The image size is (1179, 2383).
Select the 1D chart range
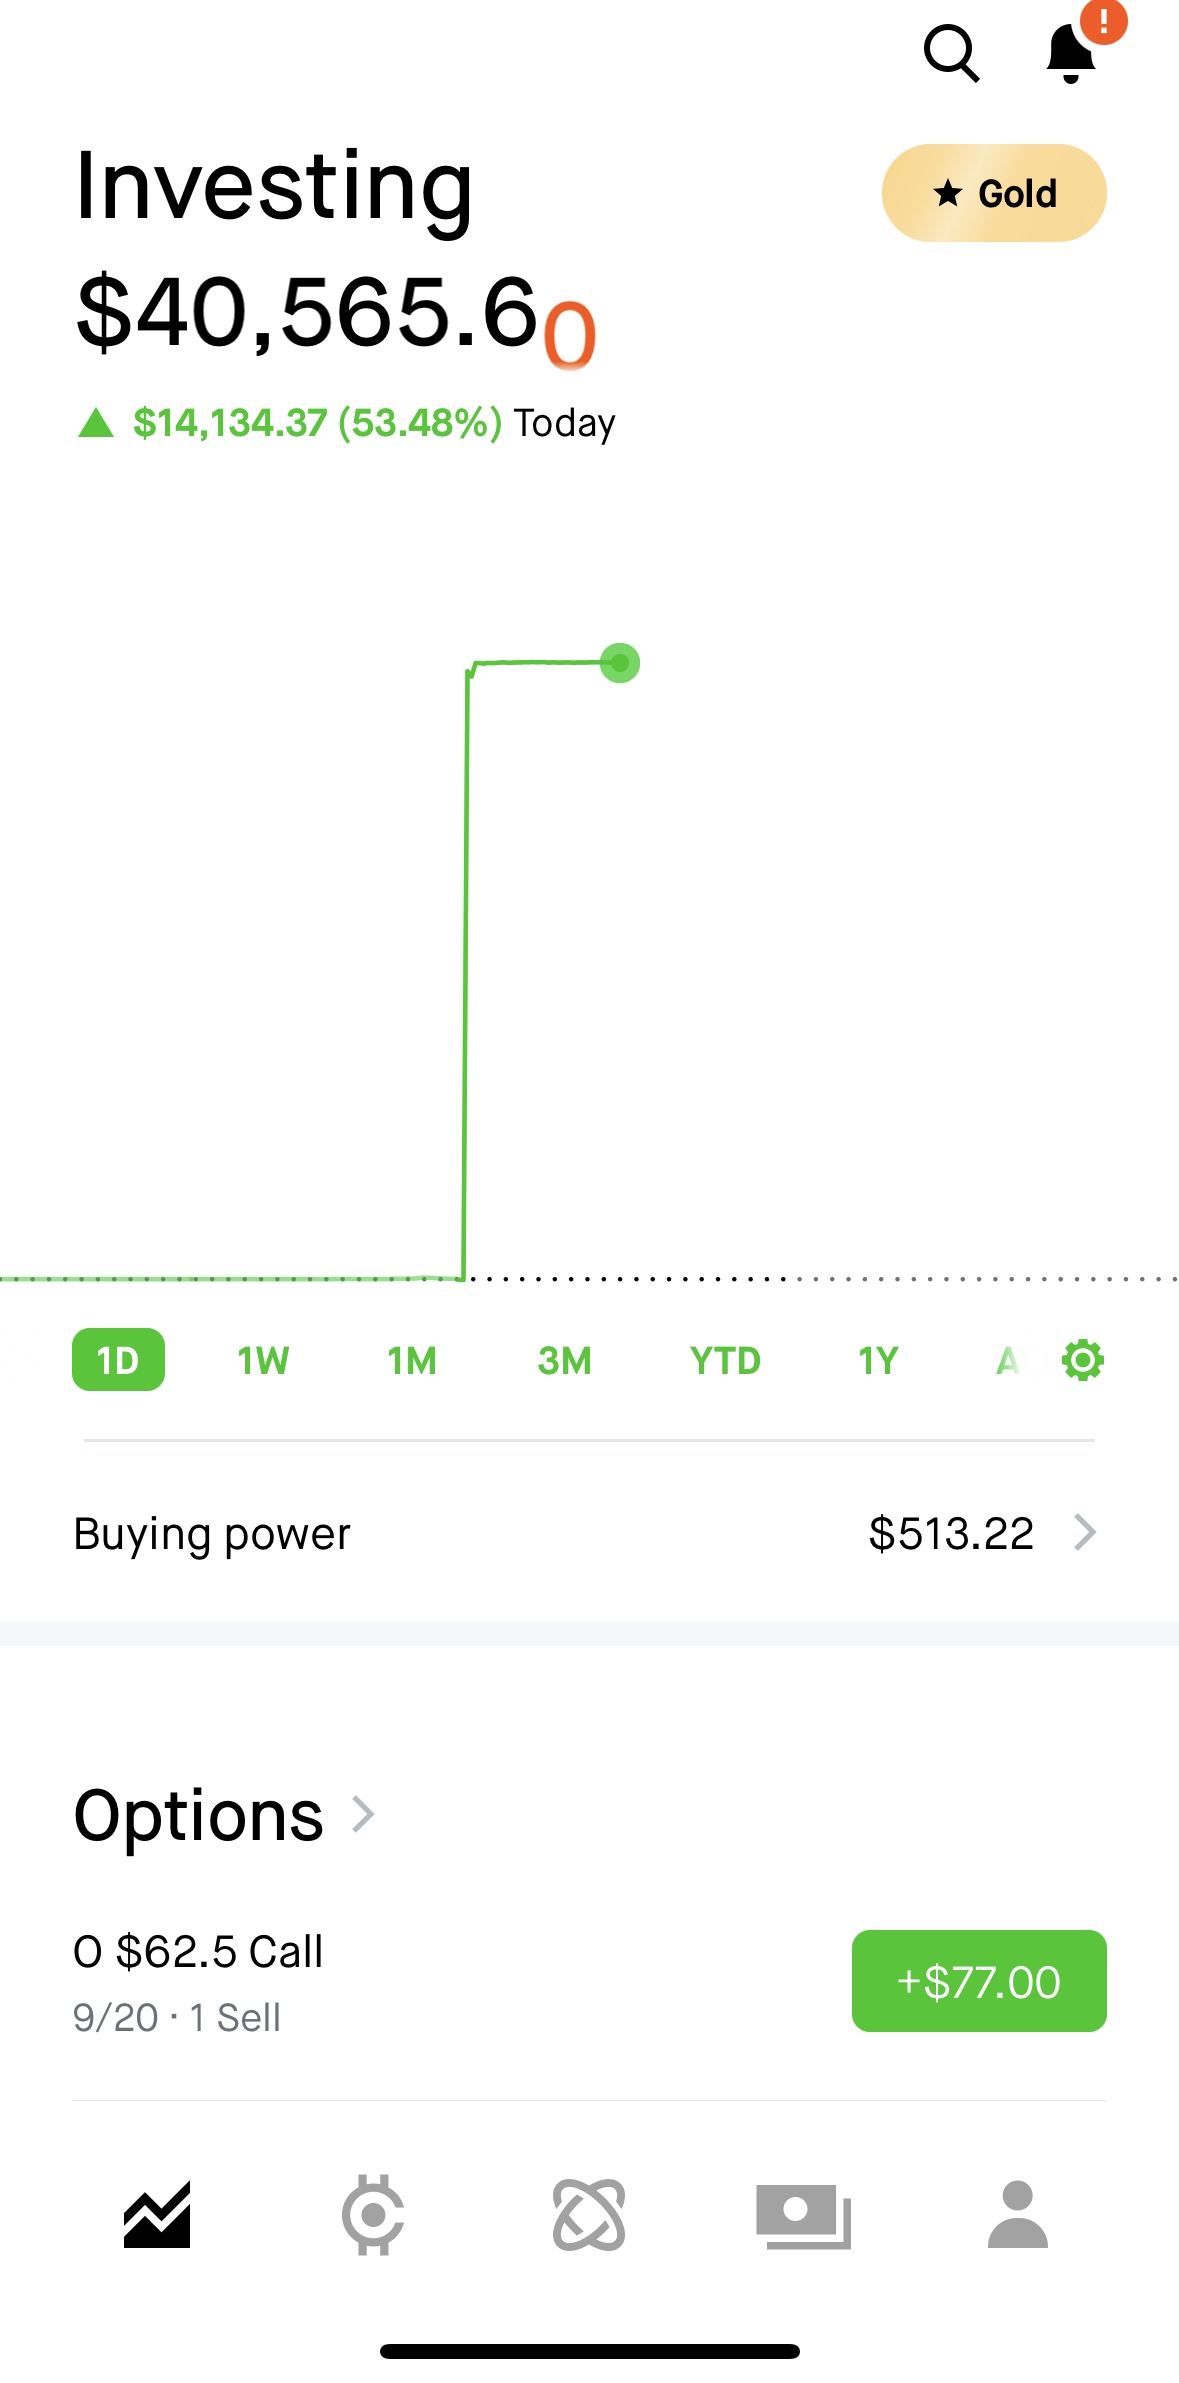click(118, 1360)
